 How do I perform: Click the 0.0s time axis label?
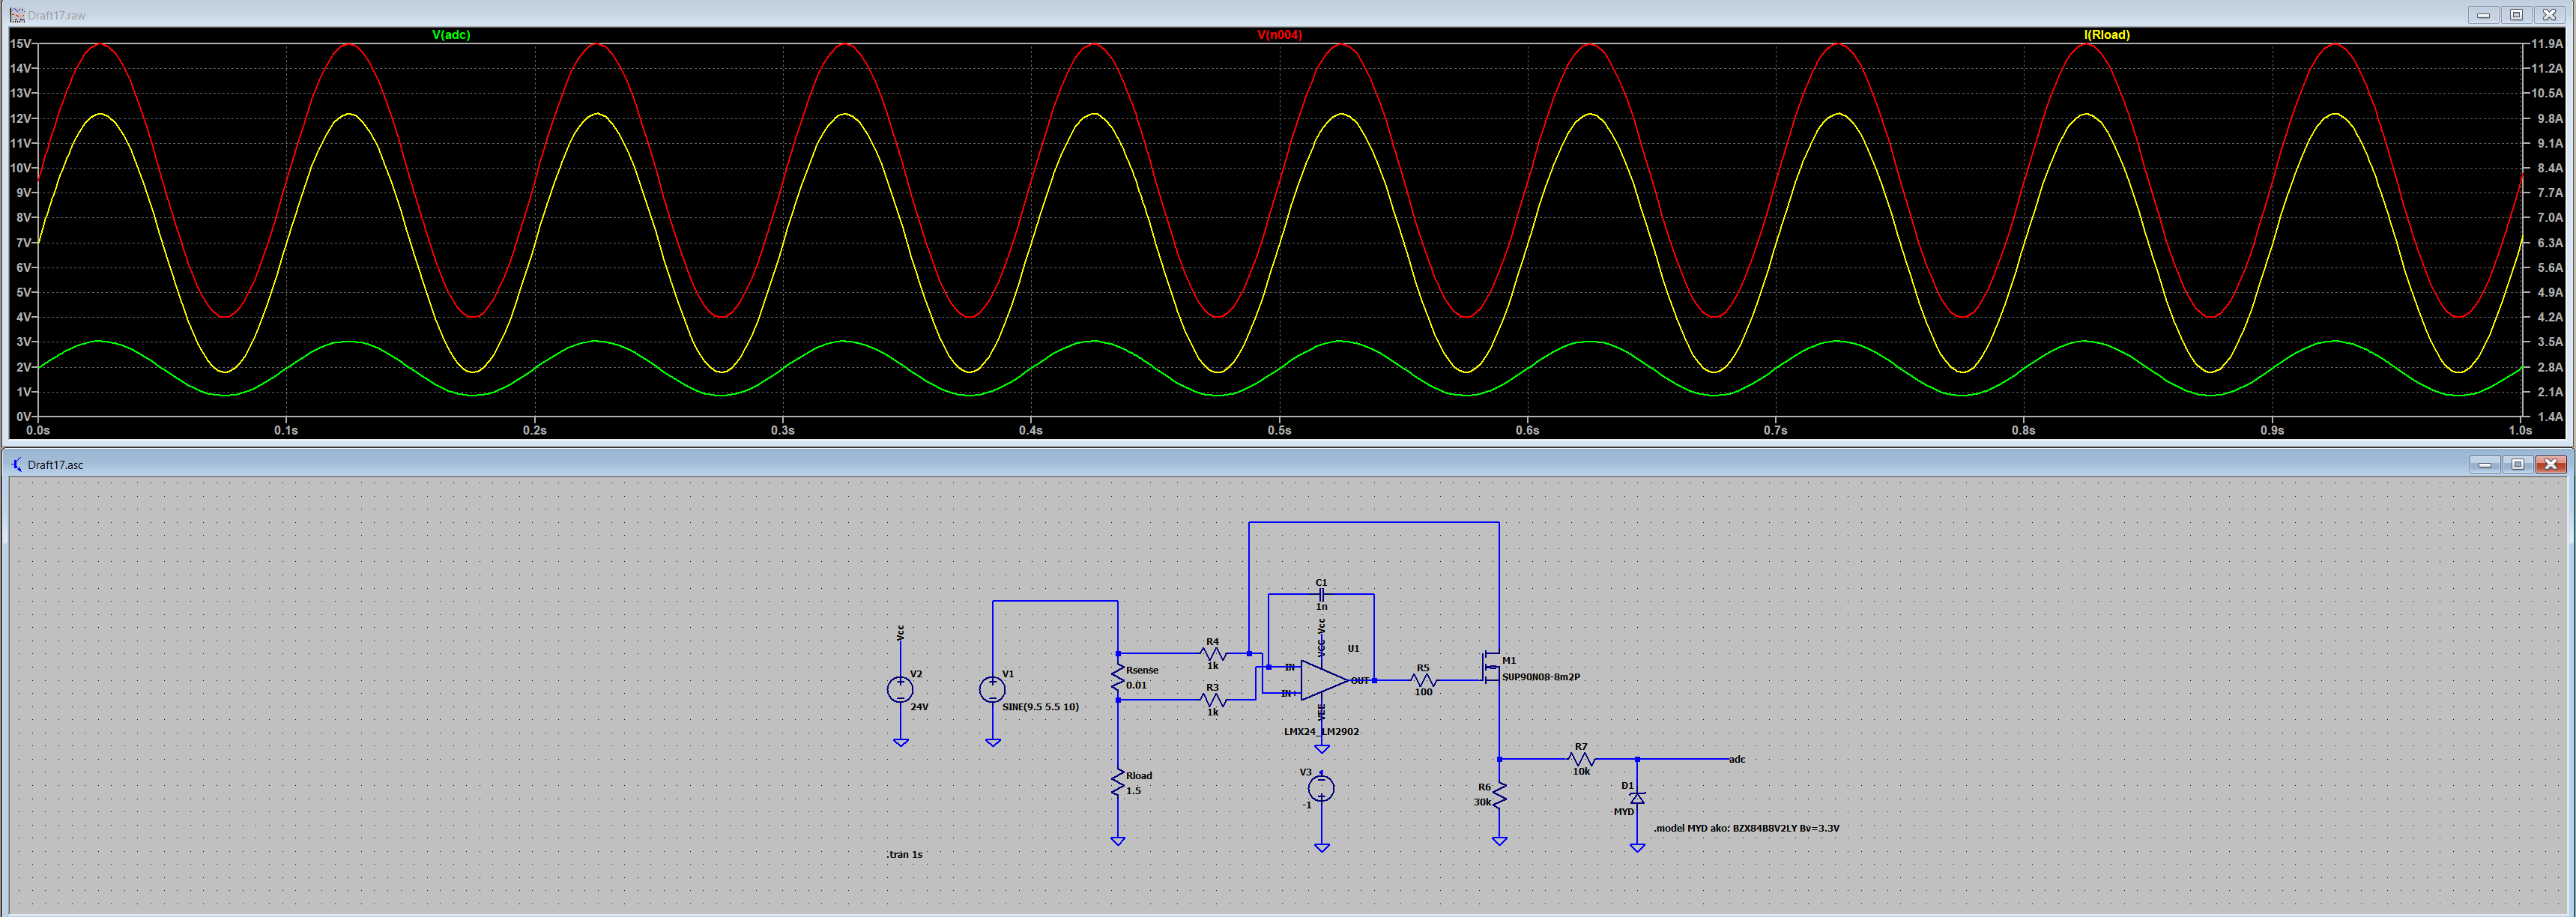coord(38,431)
